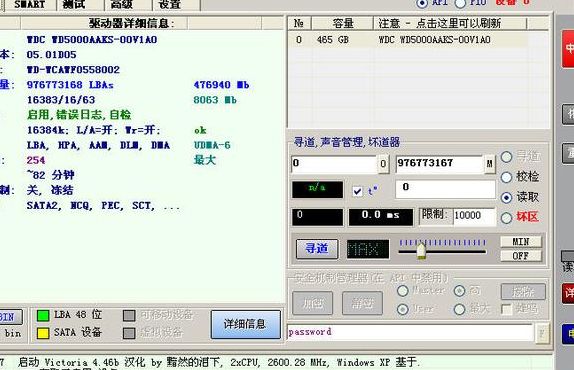Click the 容量 column header
The image size is (574, 370).
pyautogui.click(x=343, y=23)
